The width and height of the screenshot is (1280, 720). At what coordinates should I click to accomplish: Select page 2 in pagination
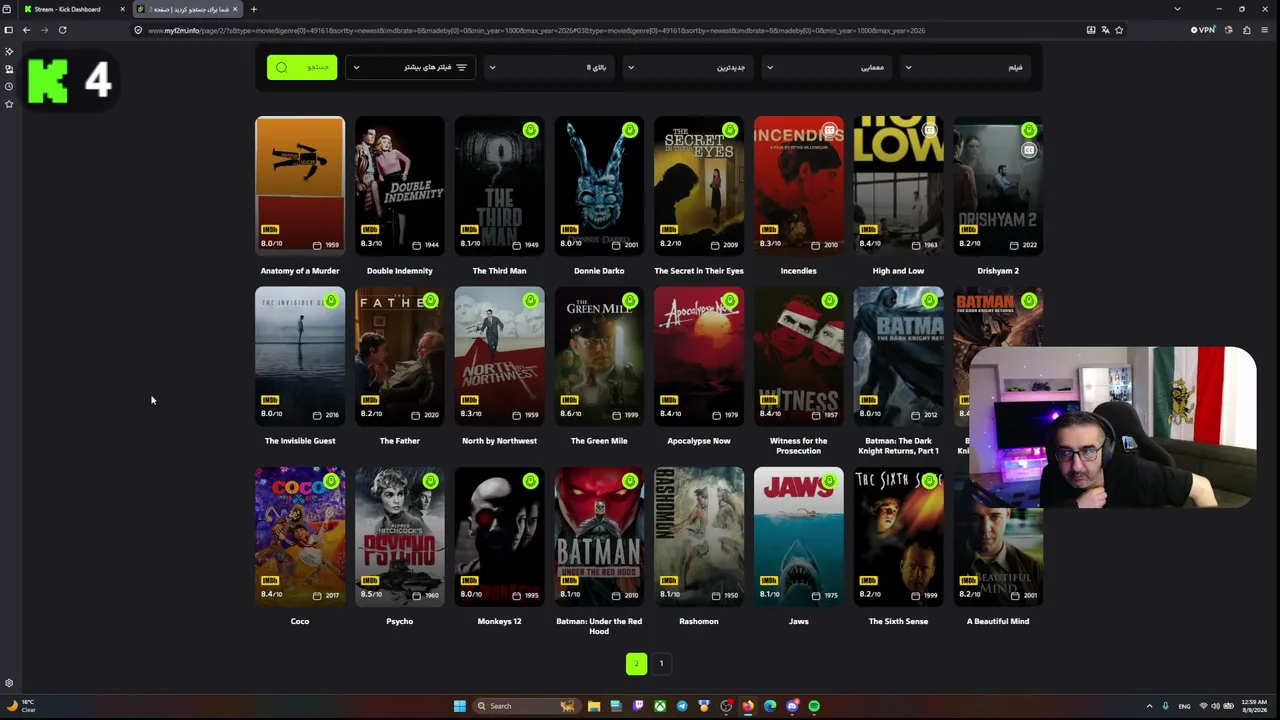tap(636, 663)
